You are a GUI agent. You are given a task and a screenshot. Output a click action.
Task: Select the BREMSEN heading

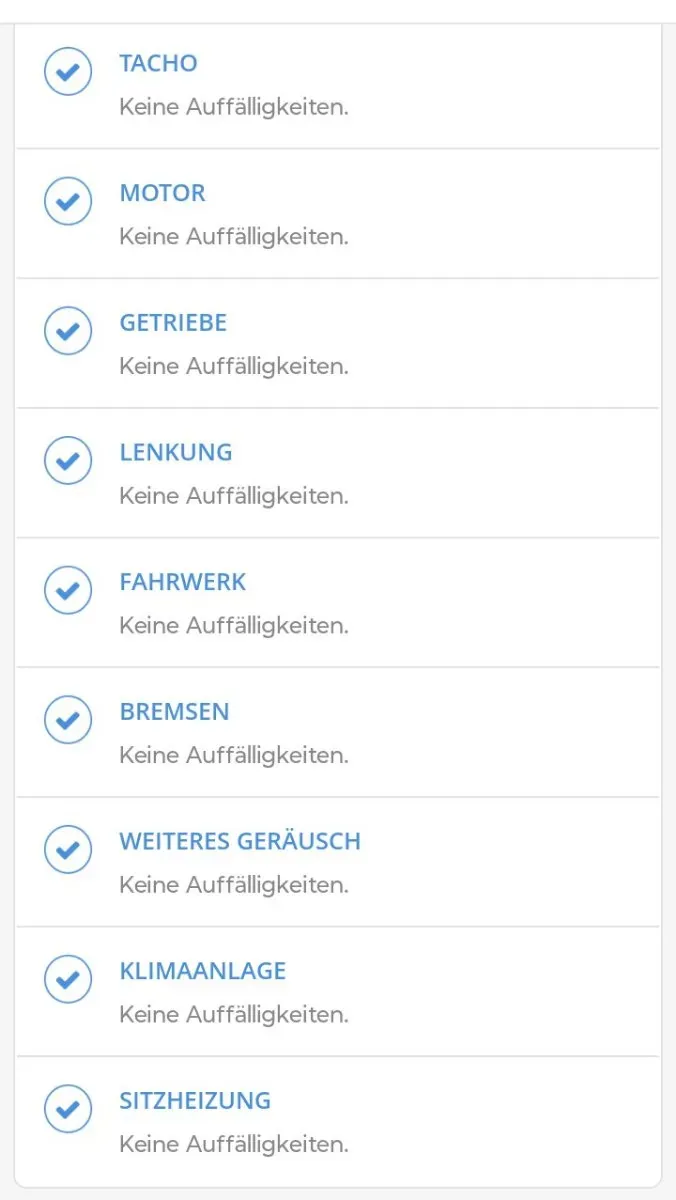(x=174, y=712)
